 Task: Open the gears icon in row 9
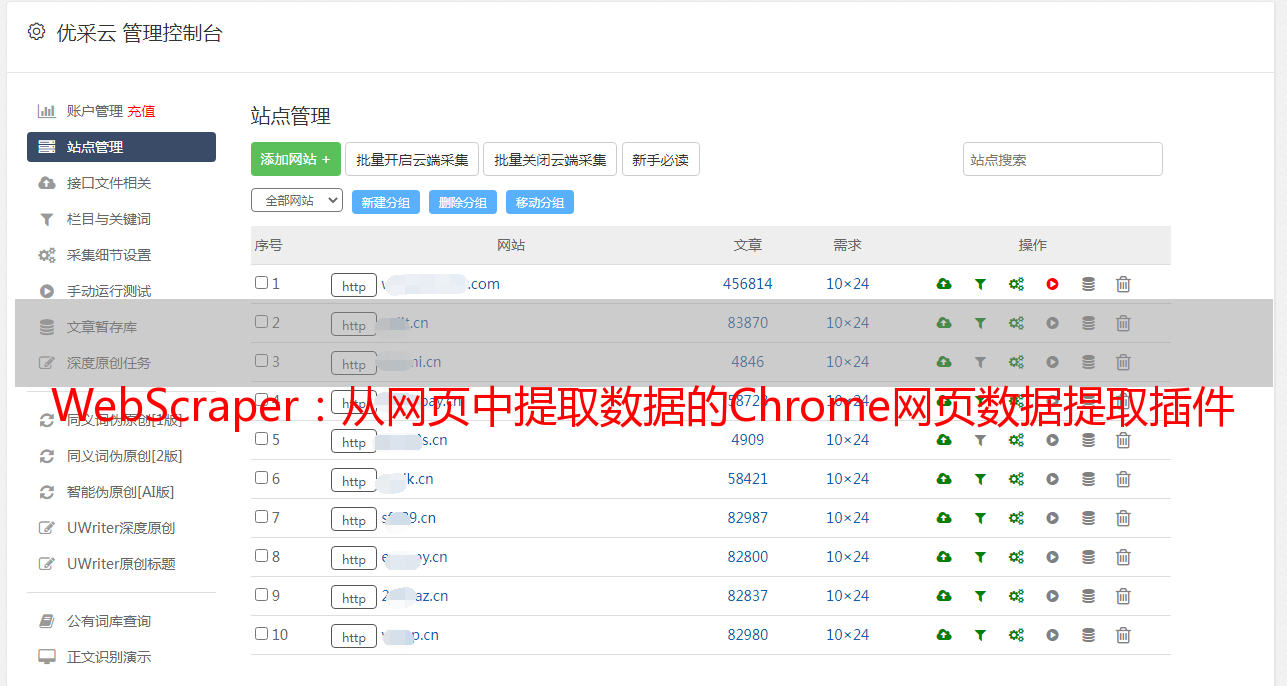(x=1016, y=596)
